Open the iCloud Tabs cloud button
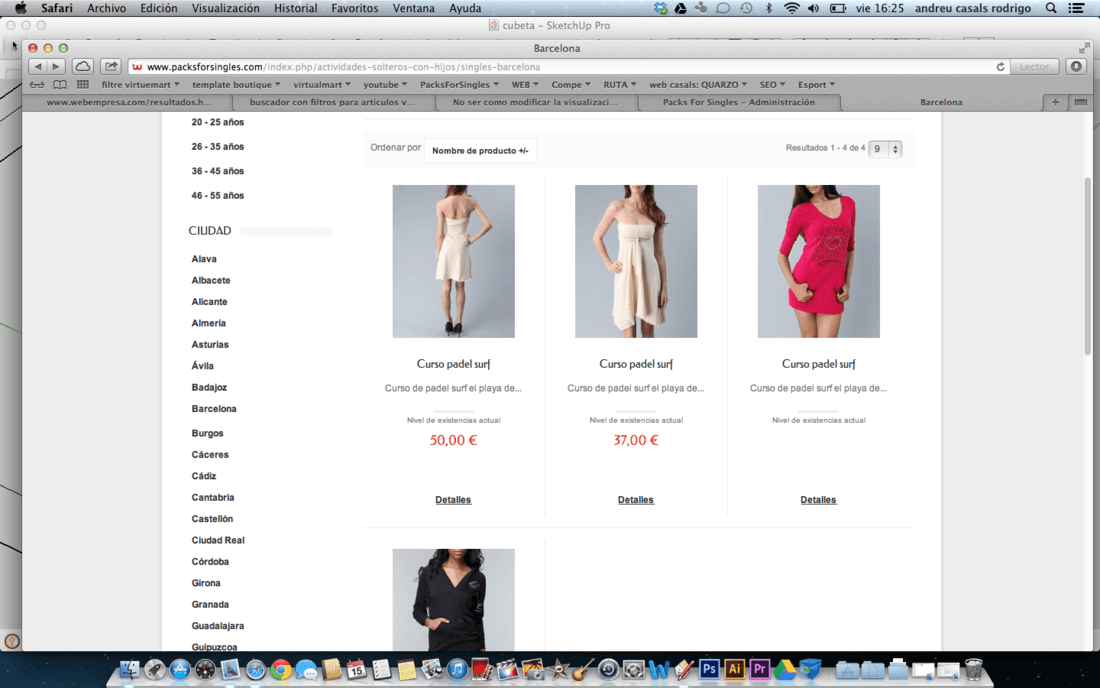Screen dimensions: 1100x688 [x=83, y=67]
